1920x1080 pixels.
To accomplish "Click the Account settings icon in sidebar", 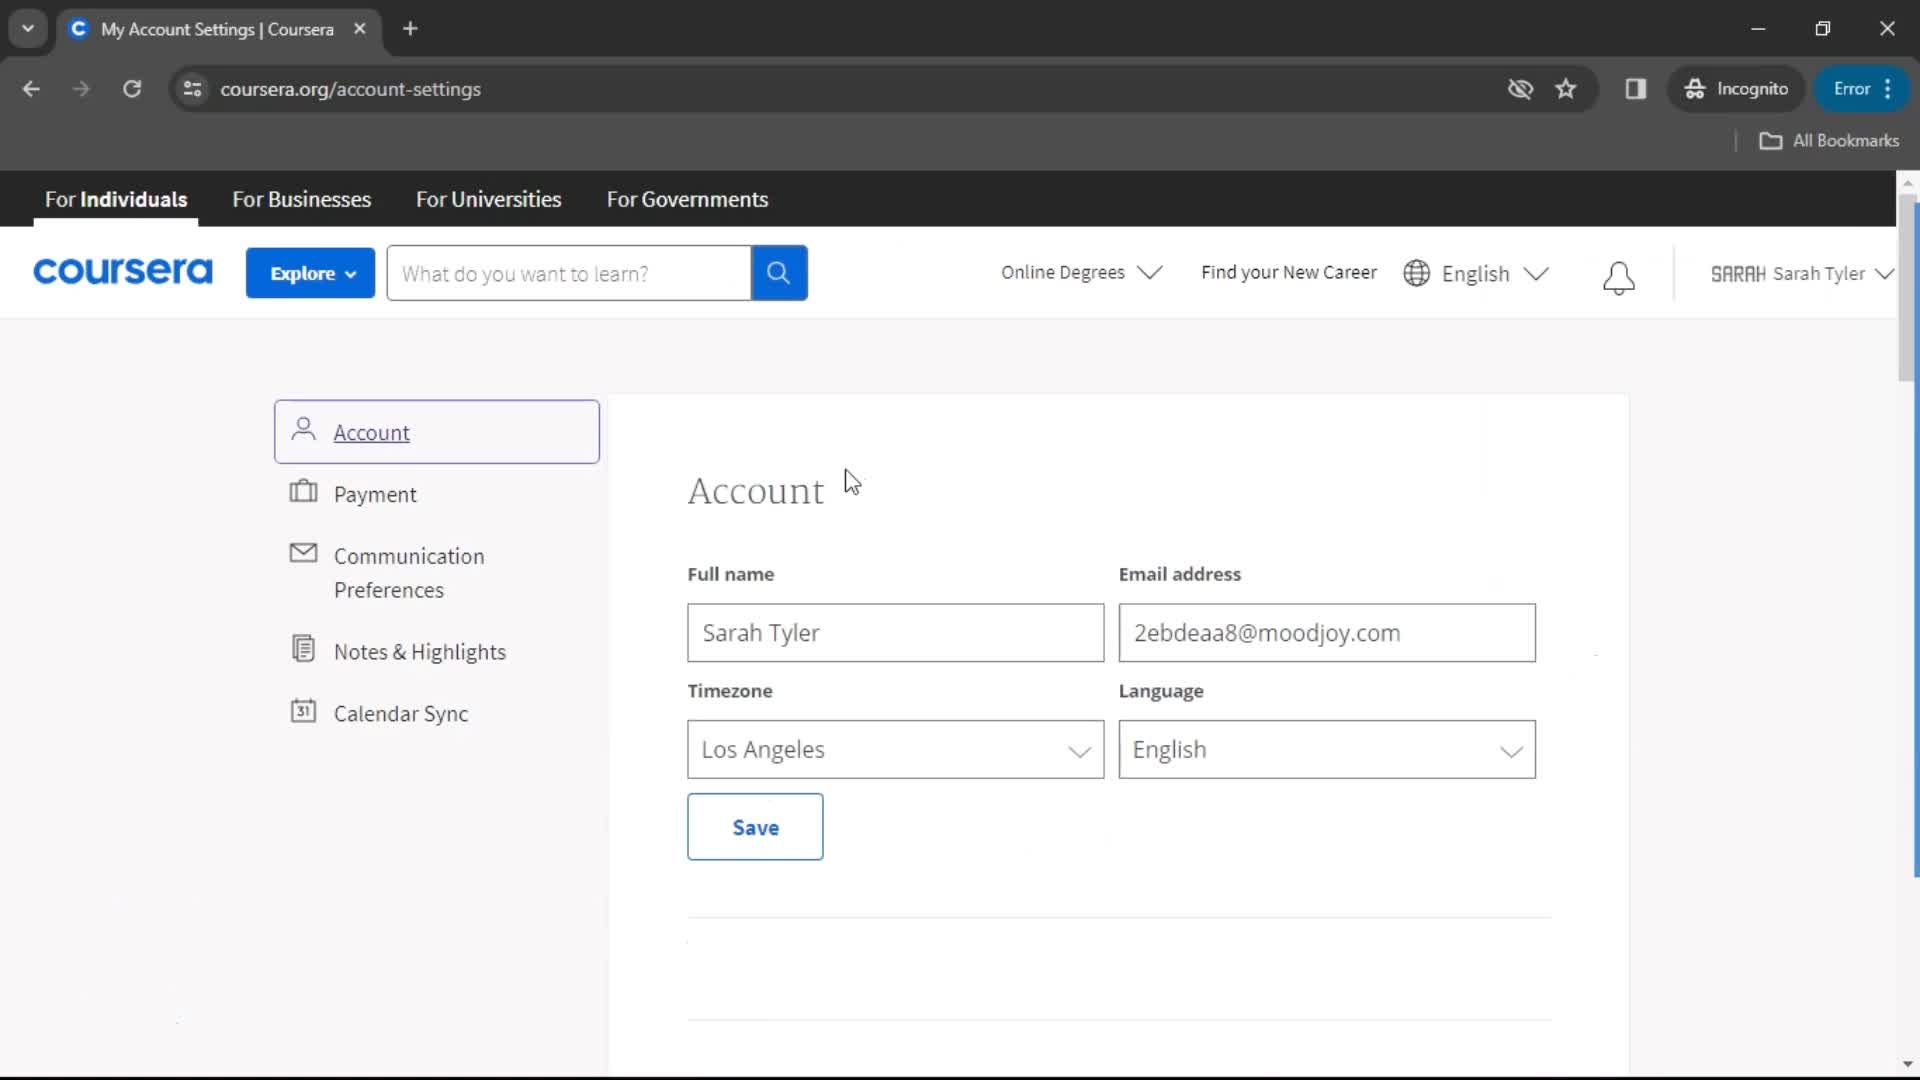I will click(x=303, y=429).
